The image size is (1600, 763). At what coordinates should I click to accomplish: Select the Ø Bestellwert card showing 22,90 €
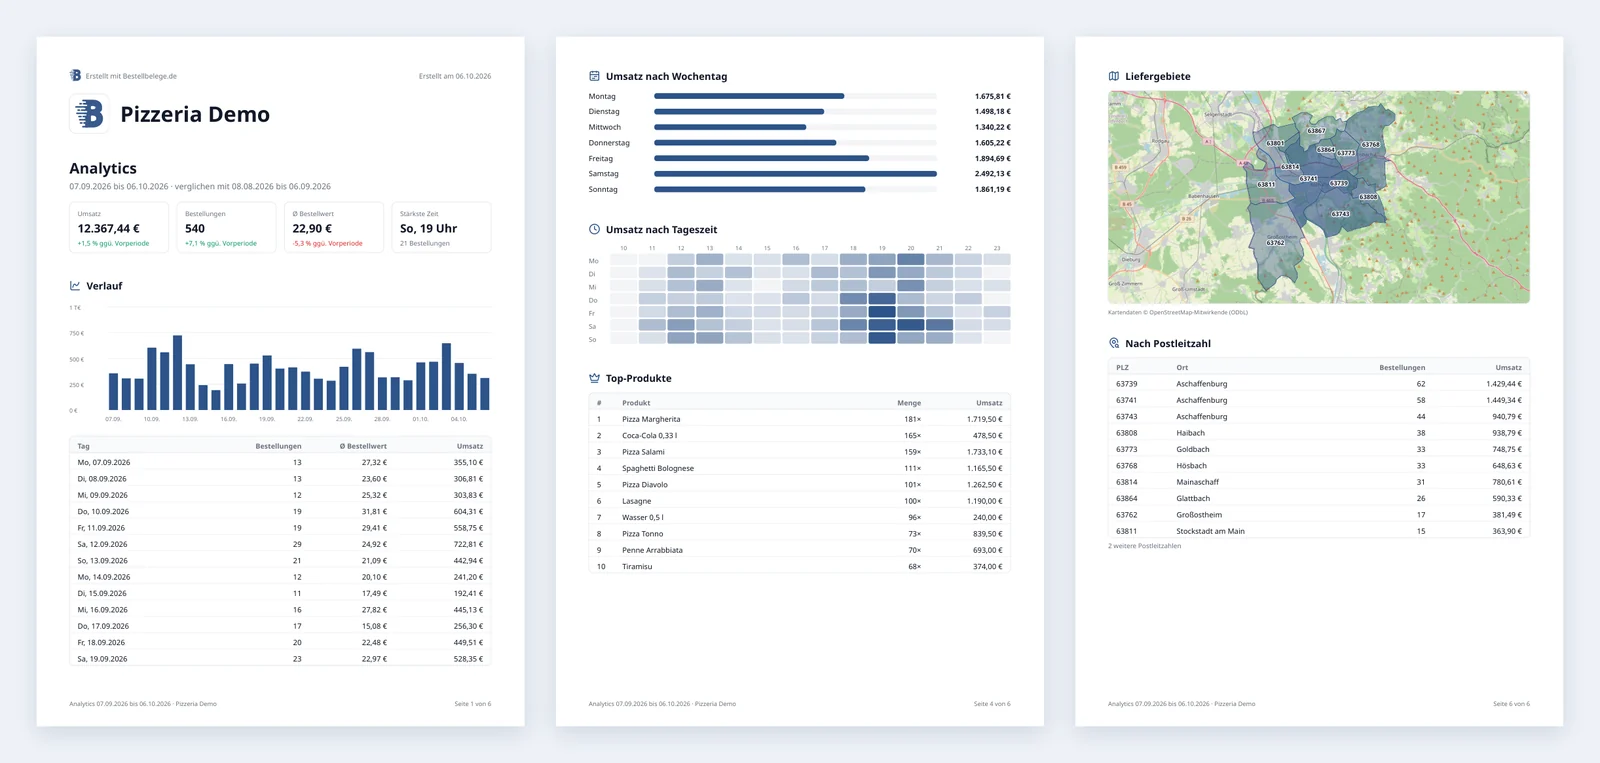click(x=334, y=228)
